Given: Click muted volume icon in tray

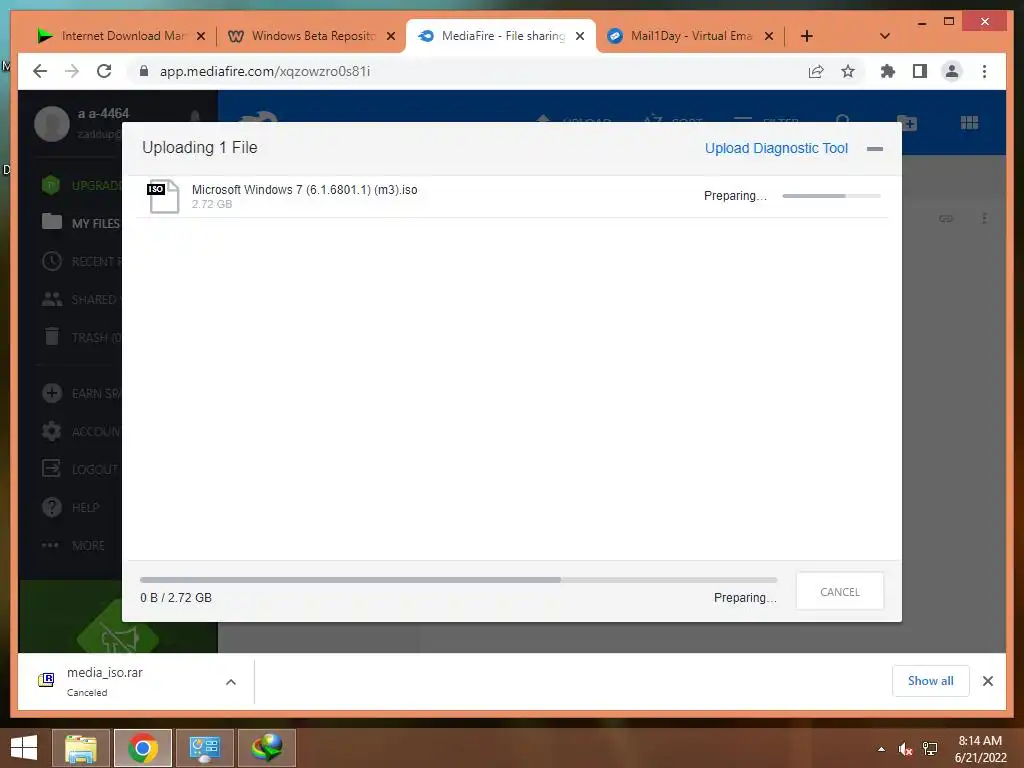Looking at the screenshot, I should pyautogui.click(x=905, y=749).
